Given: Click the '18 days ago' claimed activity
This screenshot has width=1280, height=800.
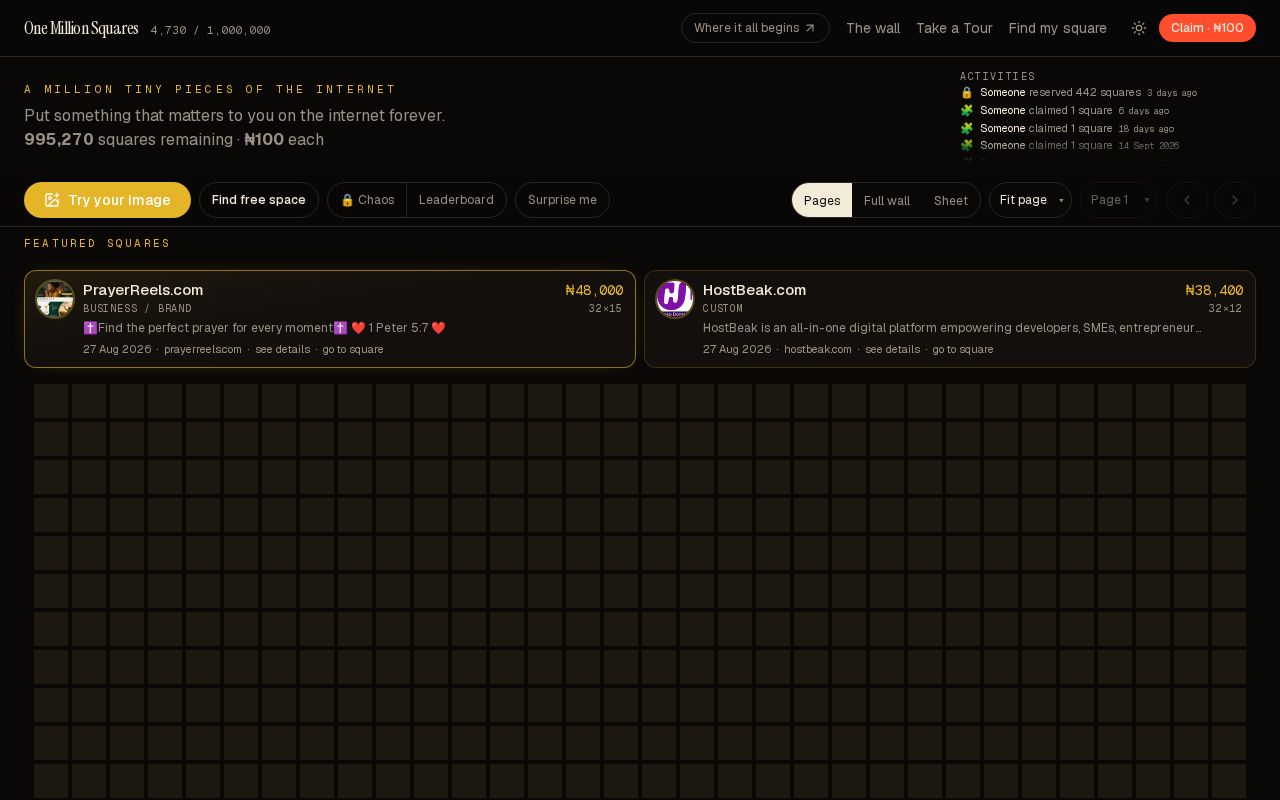Looking at the screenshot, I should (x=1067, y=128).
